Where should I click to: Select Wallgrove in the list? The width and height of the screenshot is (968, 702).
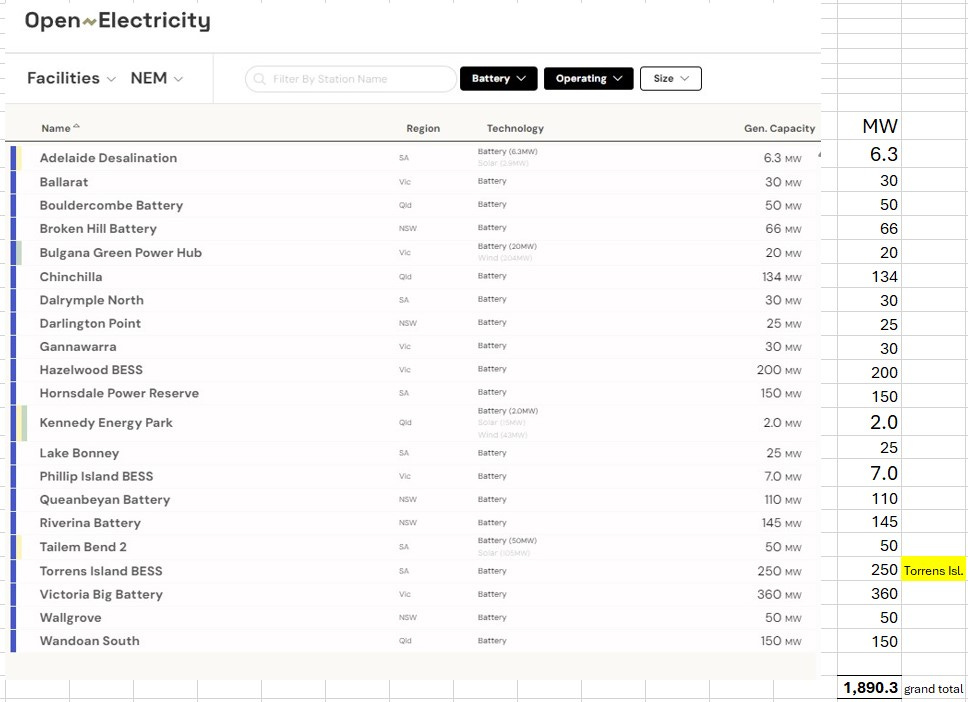click(70, 618)
